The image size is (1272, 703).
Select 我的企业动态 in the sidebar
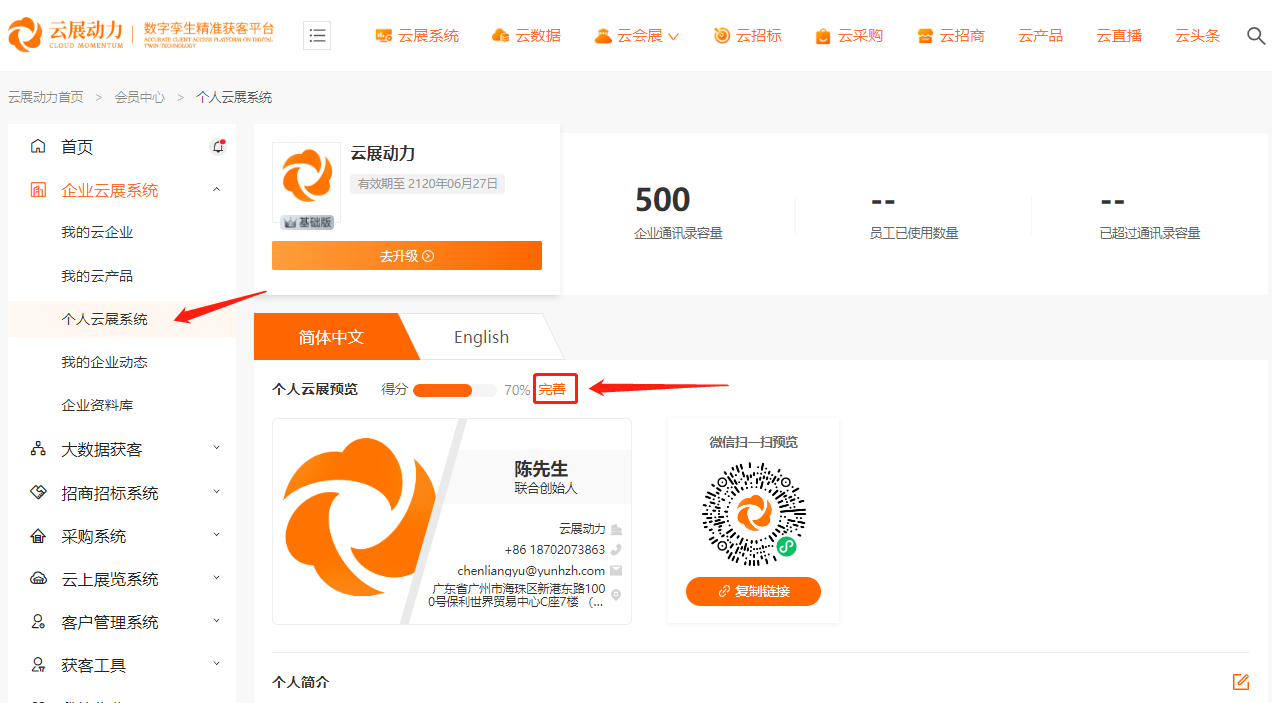click(104, 362)
